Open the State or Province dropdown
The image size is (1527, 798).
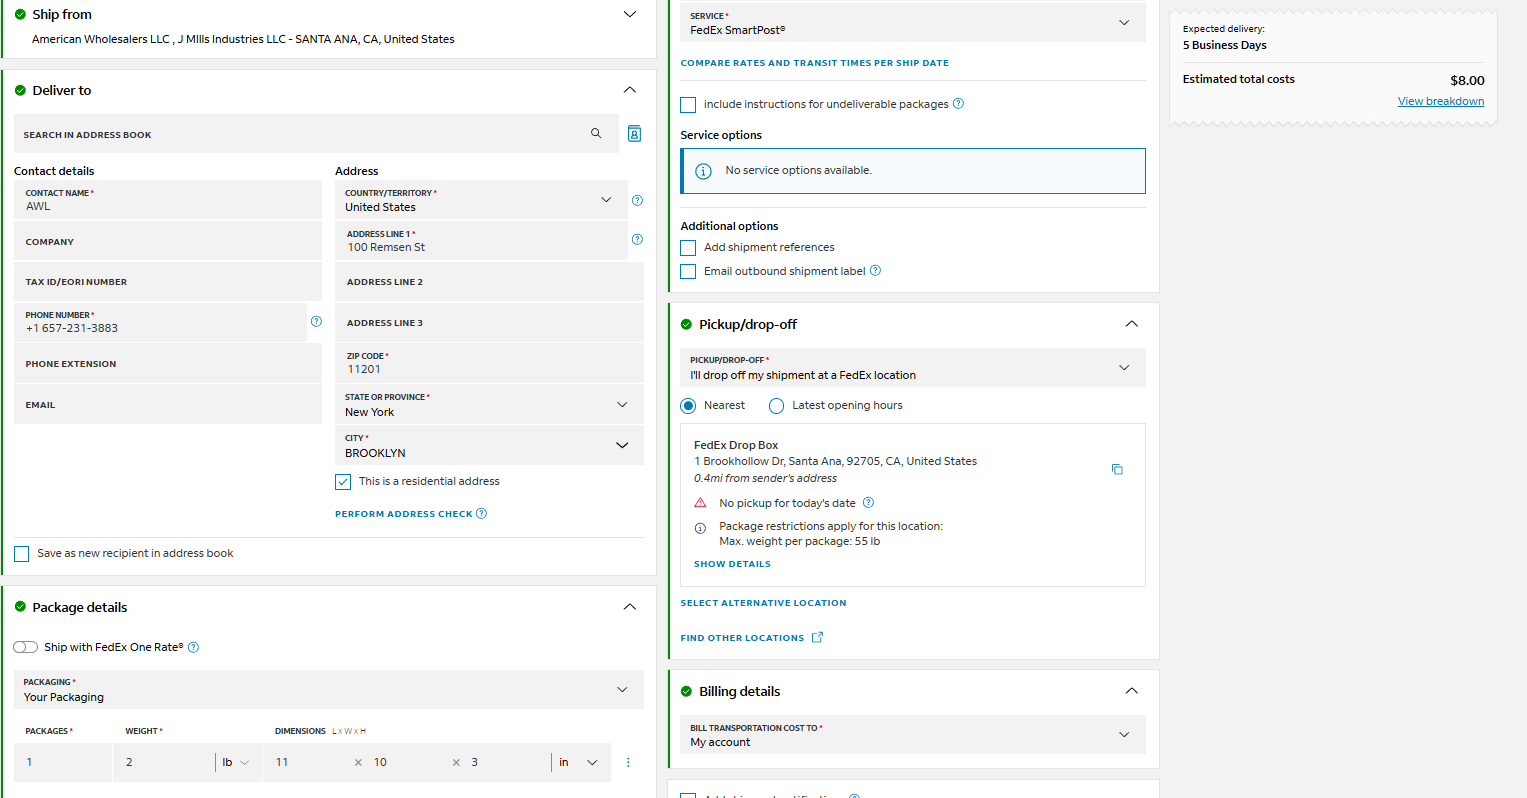coord(489,405)
